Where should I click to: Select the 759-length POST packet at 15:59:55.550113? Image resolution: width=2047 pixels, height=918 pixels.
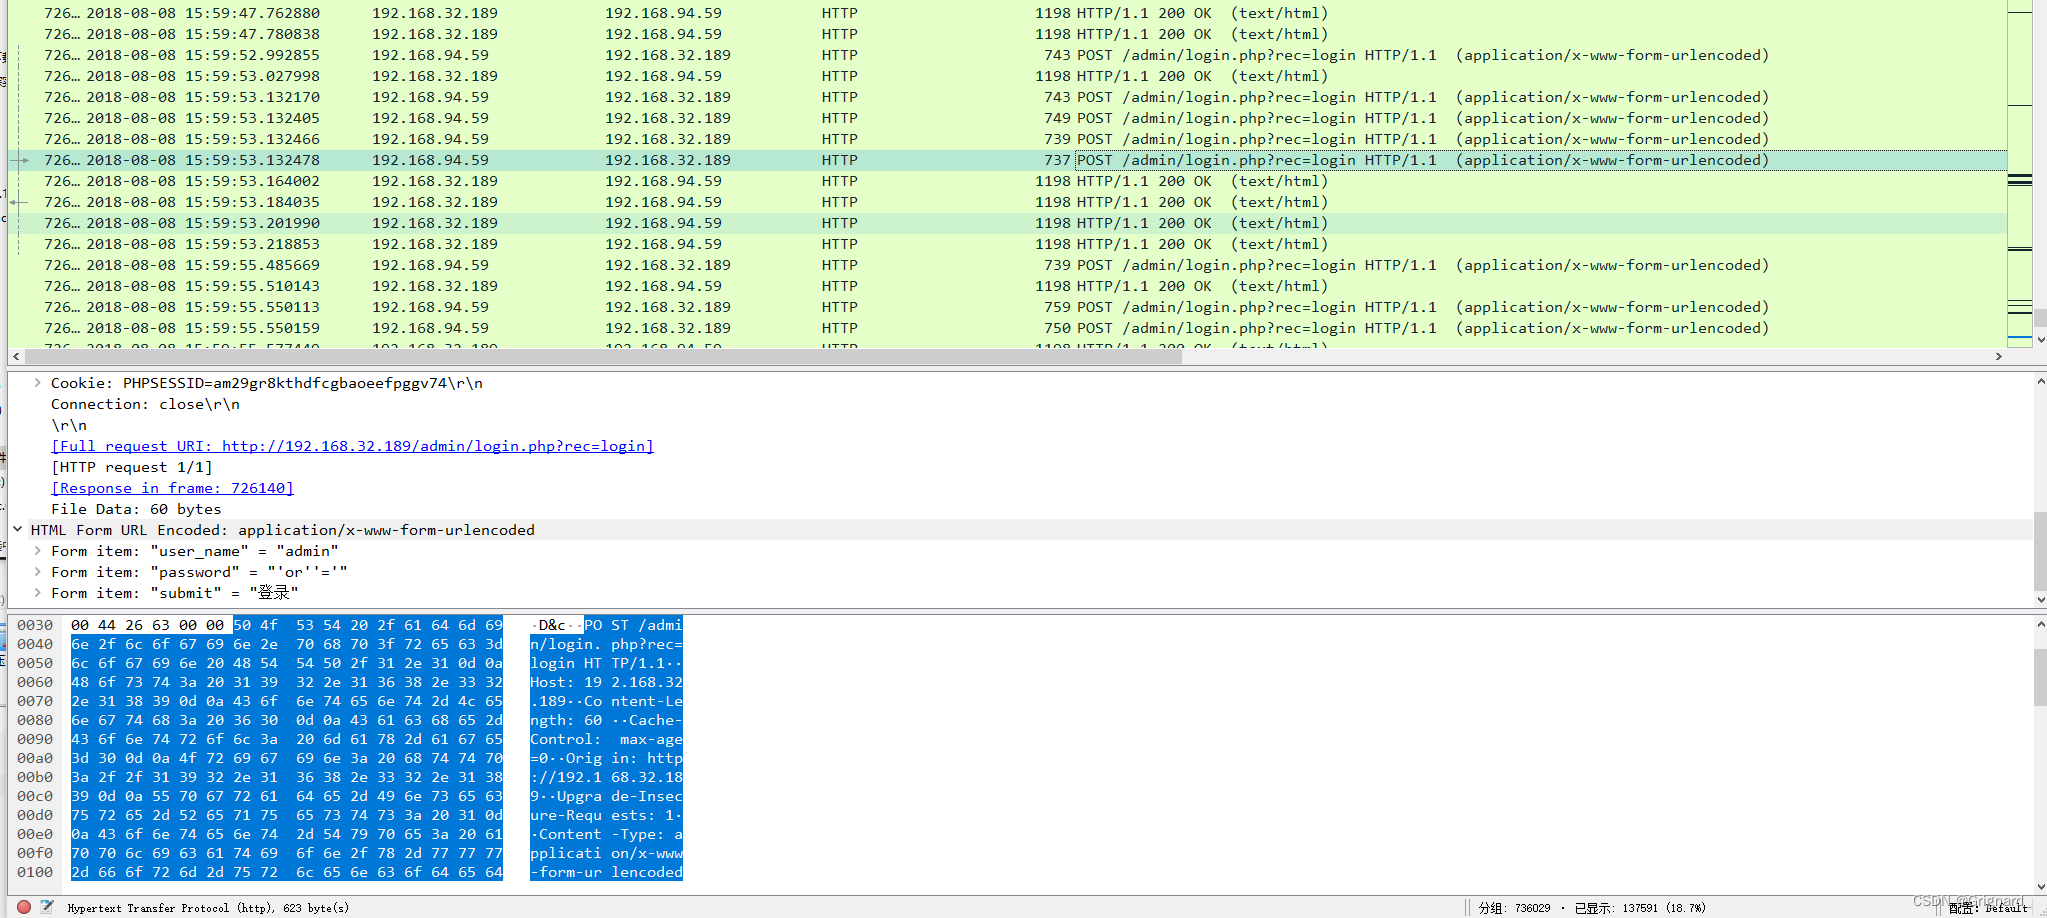click(x=1007, y=307)
